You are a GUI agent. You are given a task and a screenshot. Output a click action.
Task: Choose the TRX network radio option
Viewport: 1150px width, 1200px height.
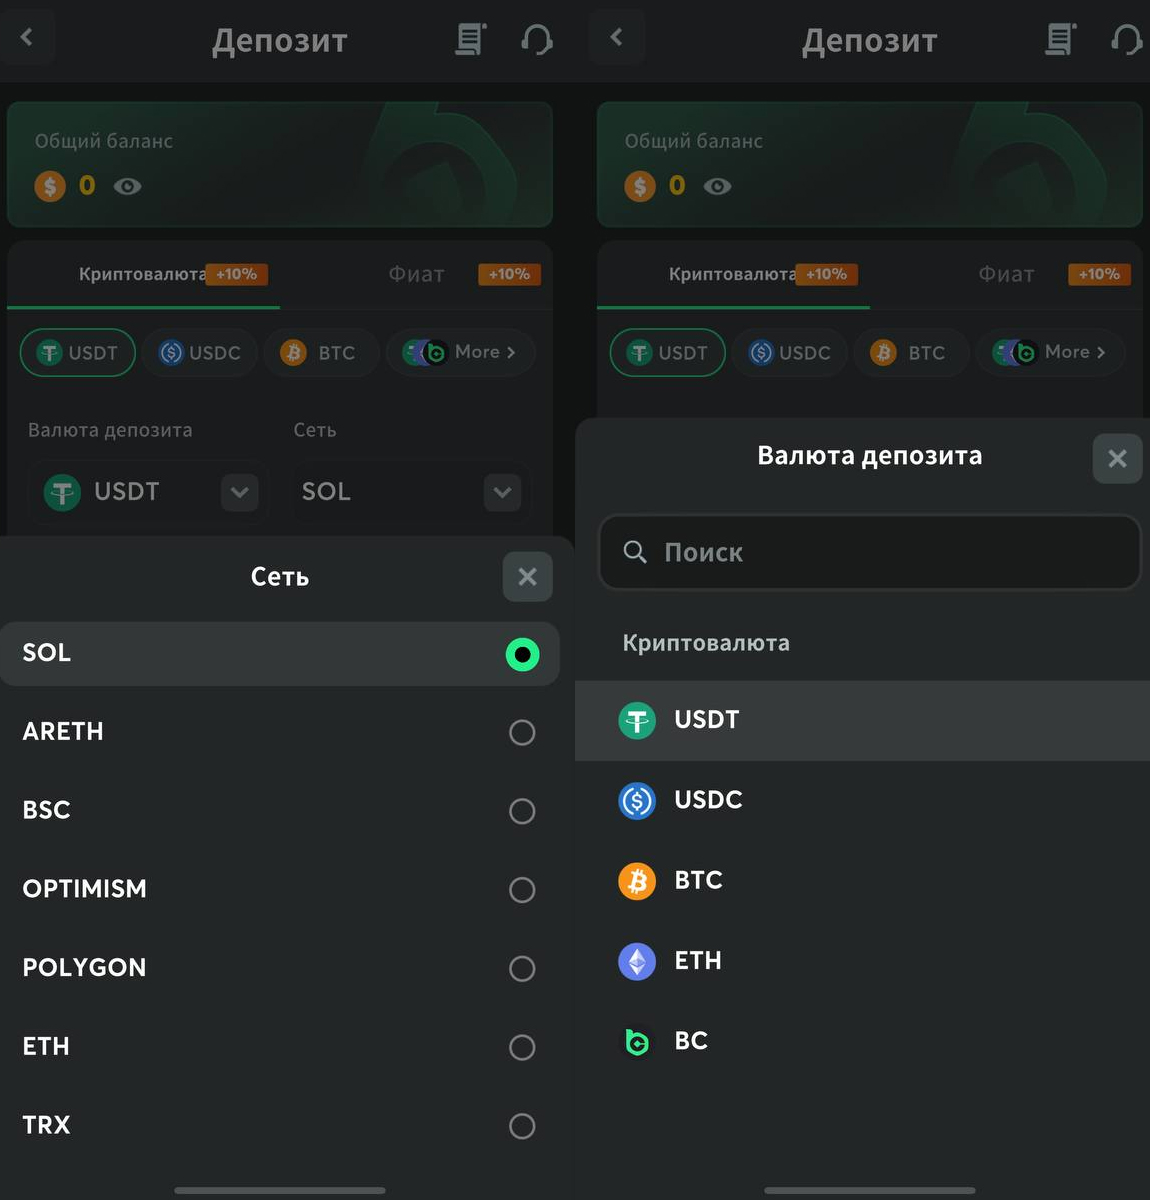tap(522, 1126)
